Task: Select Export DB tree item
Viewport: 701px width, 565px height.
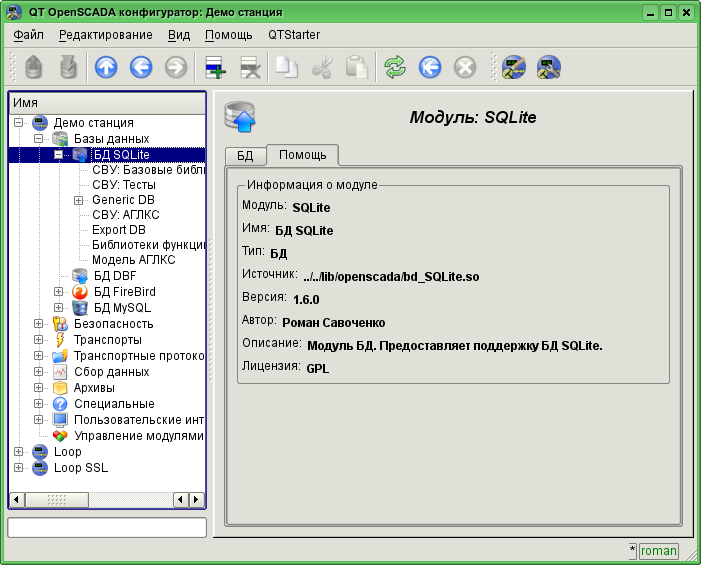Action: tap(118, 230)
